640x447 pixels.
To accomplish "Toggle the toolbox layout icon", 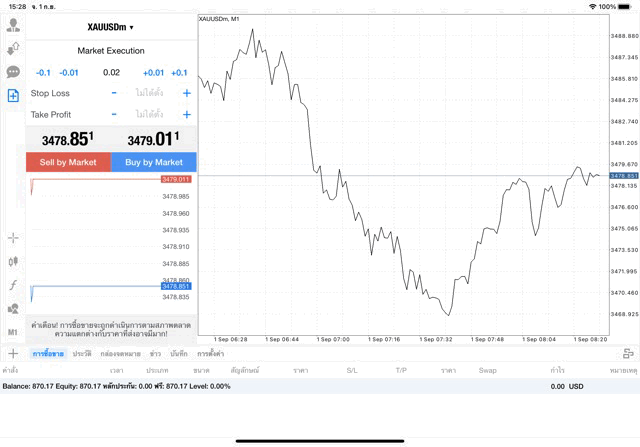I will coord(628,354).
